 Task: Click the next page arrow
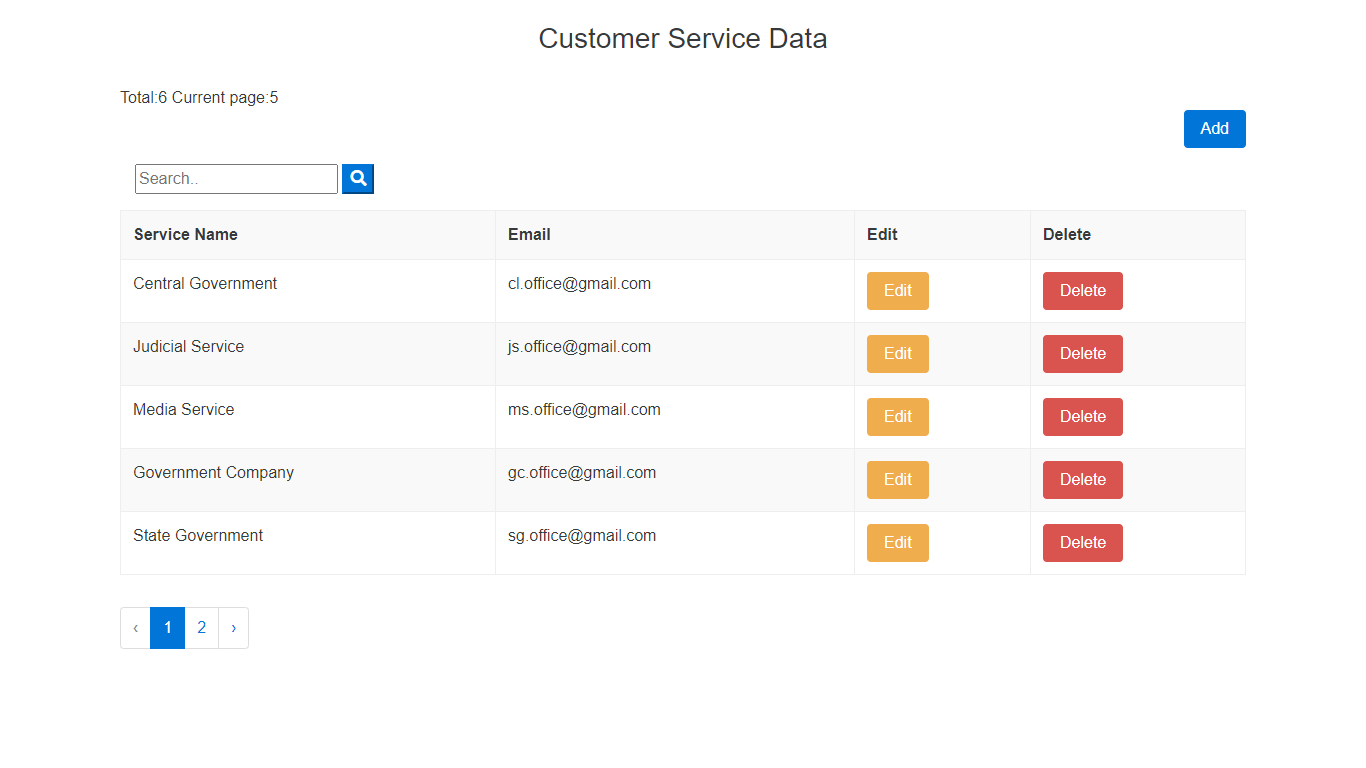(x=233, y=628)
